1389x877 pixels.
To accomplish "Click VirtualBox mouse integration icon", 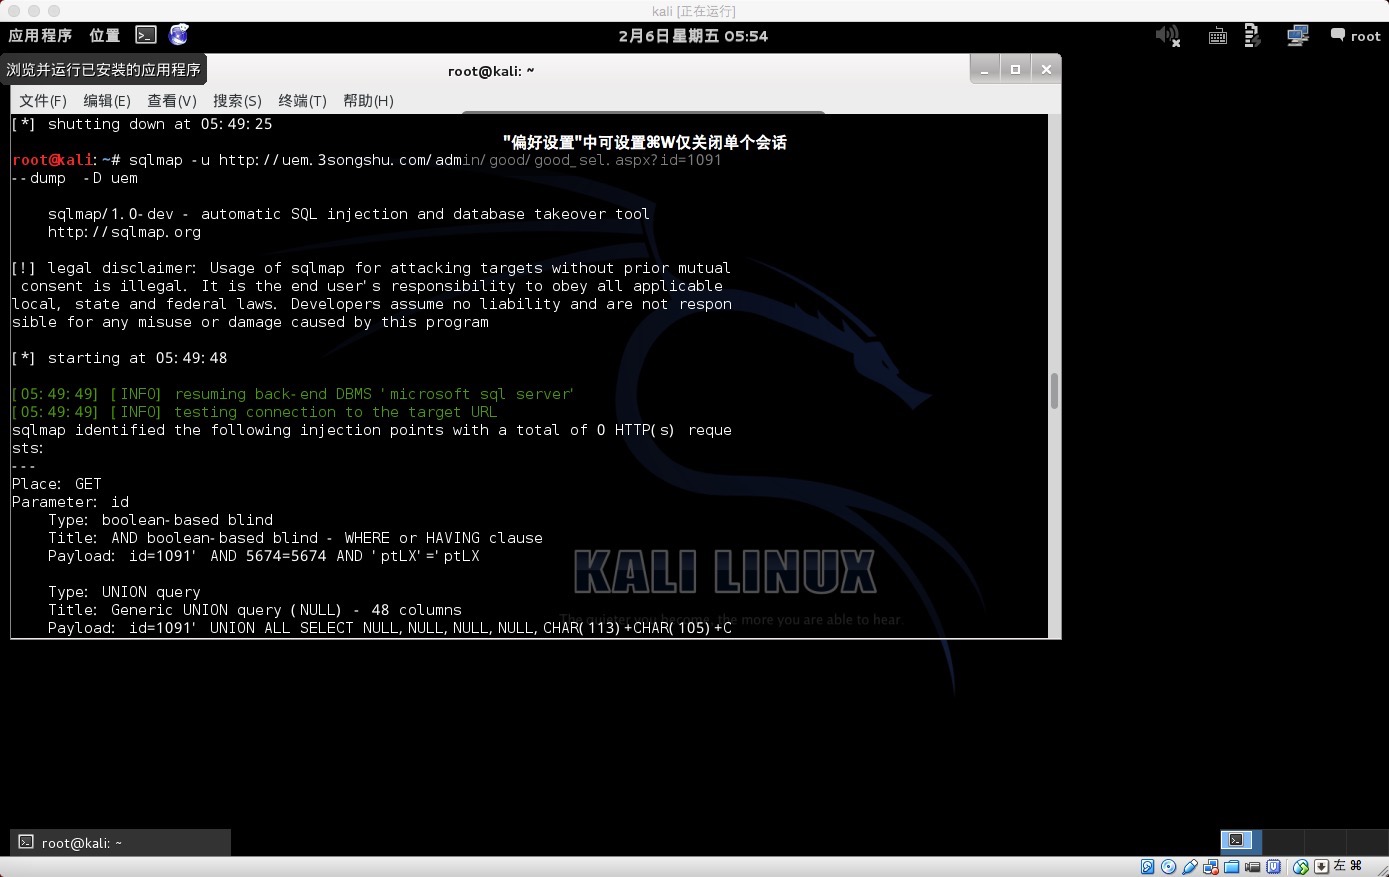I will tap(1300, 867).
